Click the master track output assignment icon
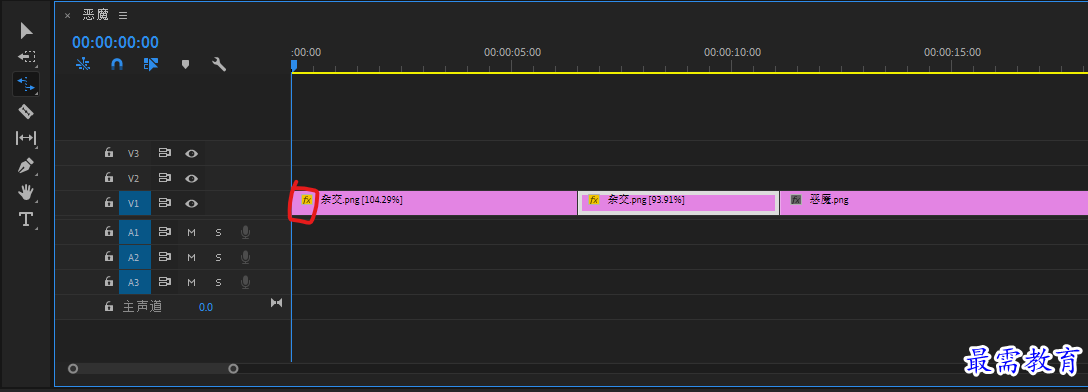Screen dimensions: 1088x392 (x=276, y=302)
